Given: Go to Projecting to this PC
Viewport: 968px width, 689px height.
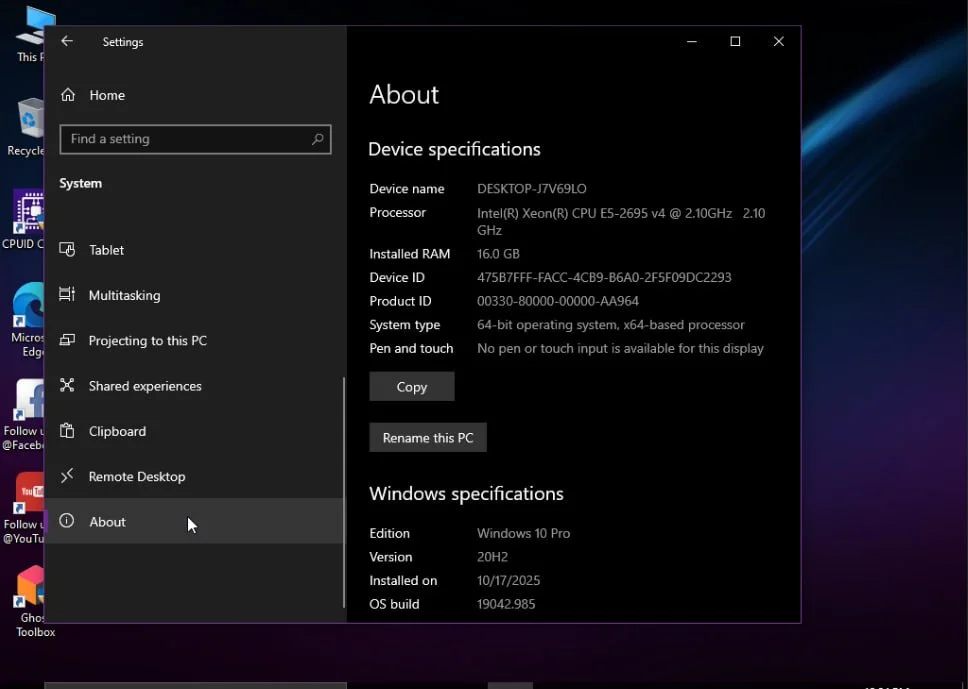Looking at the screenshot, I should tap(194, 340).
